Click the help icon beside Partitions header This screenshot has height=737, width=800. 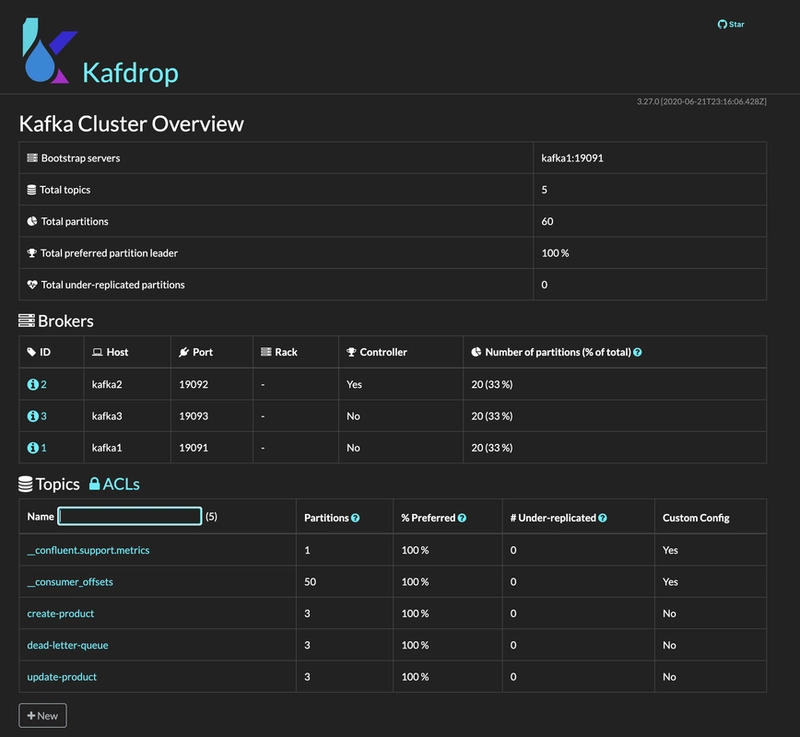coord(356,518)
